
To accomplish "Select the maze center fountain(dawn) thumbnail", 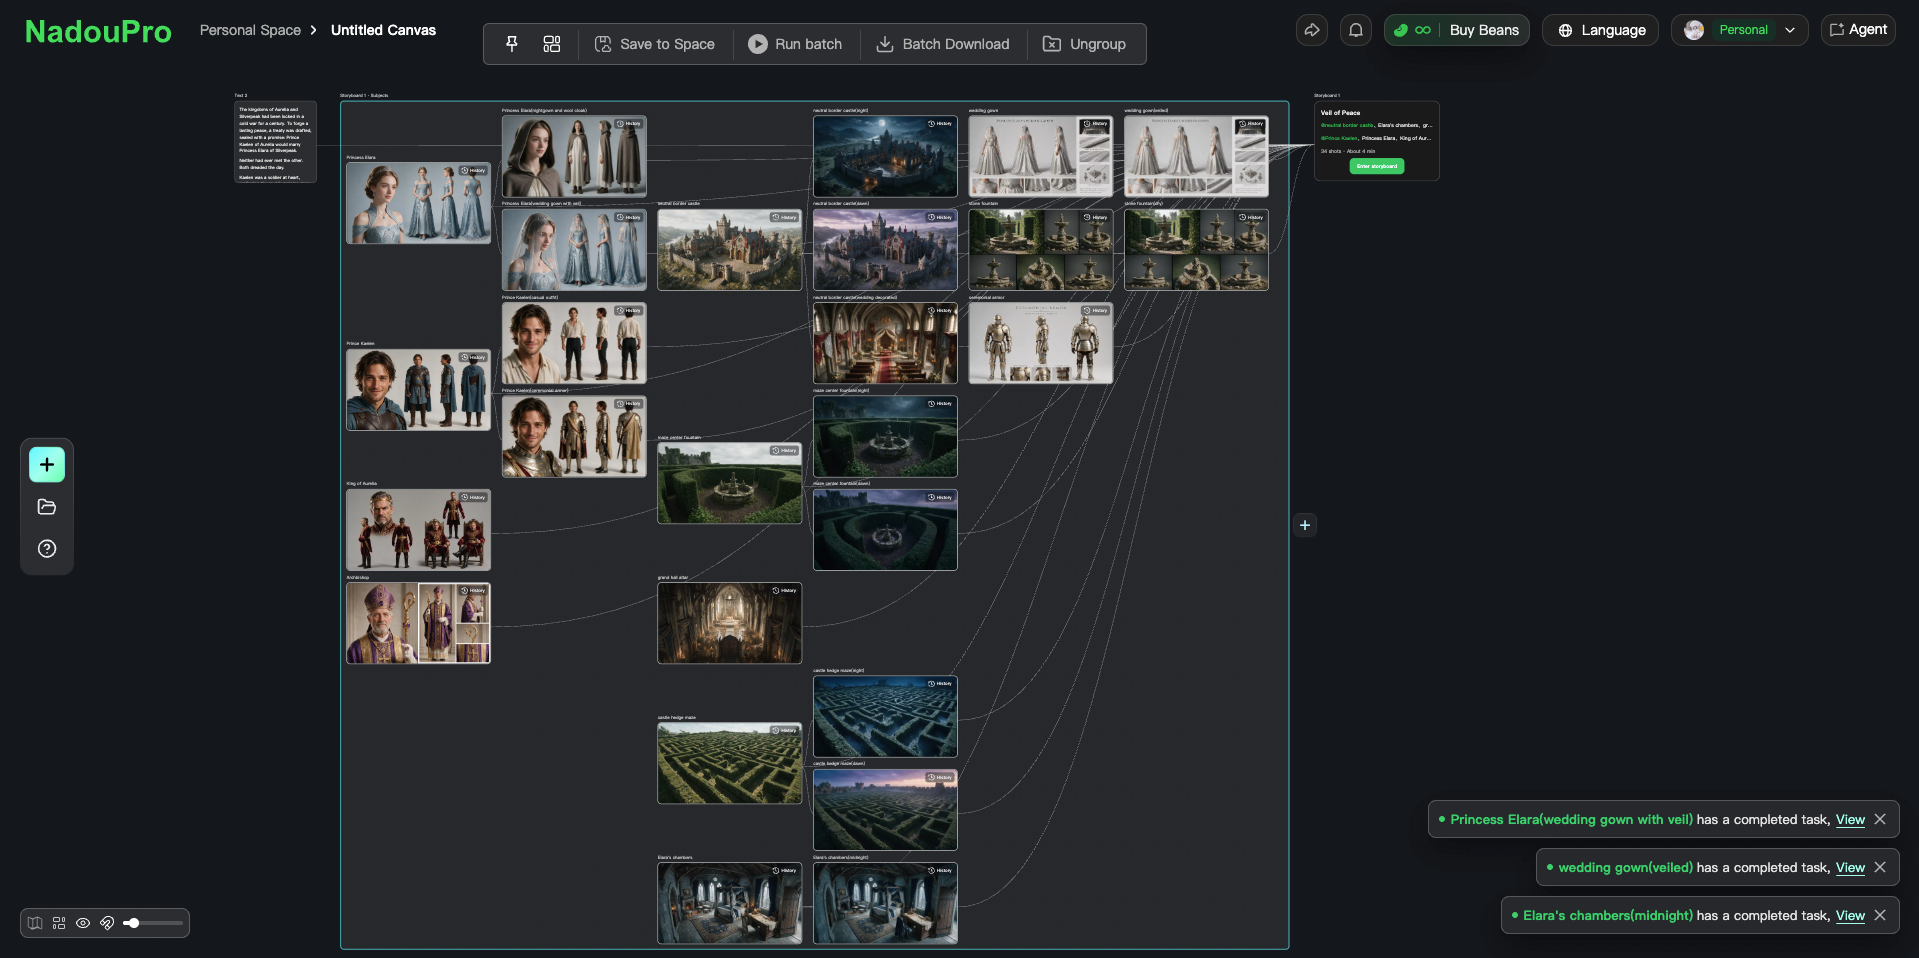I will 885,529.
